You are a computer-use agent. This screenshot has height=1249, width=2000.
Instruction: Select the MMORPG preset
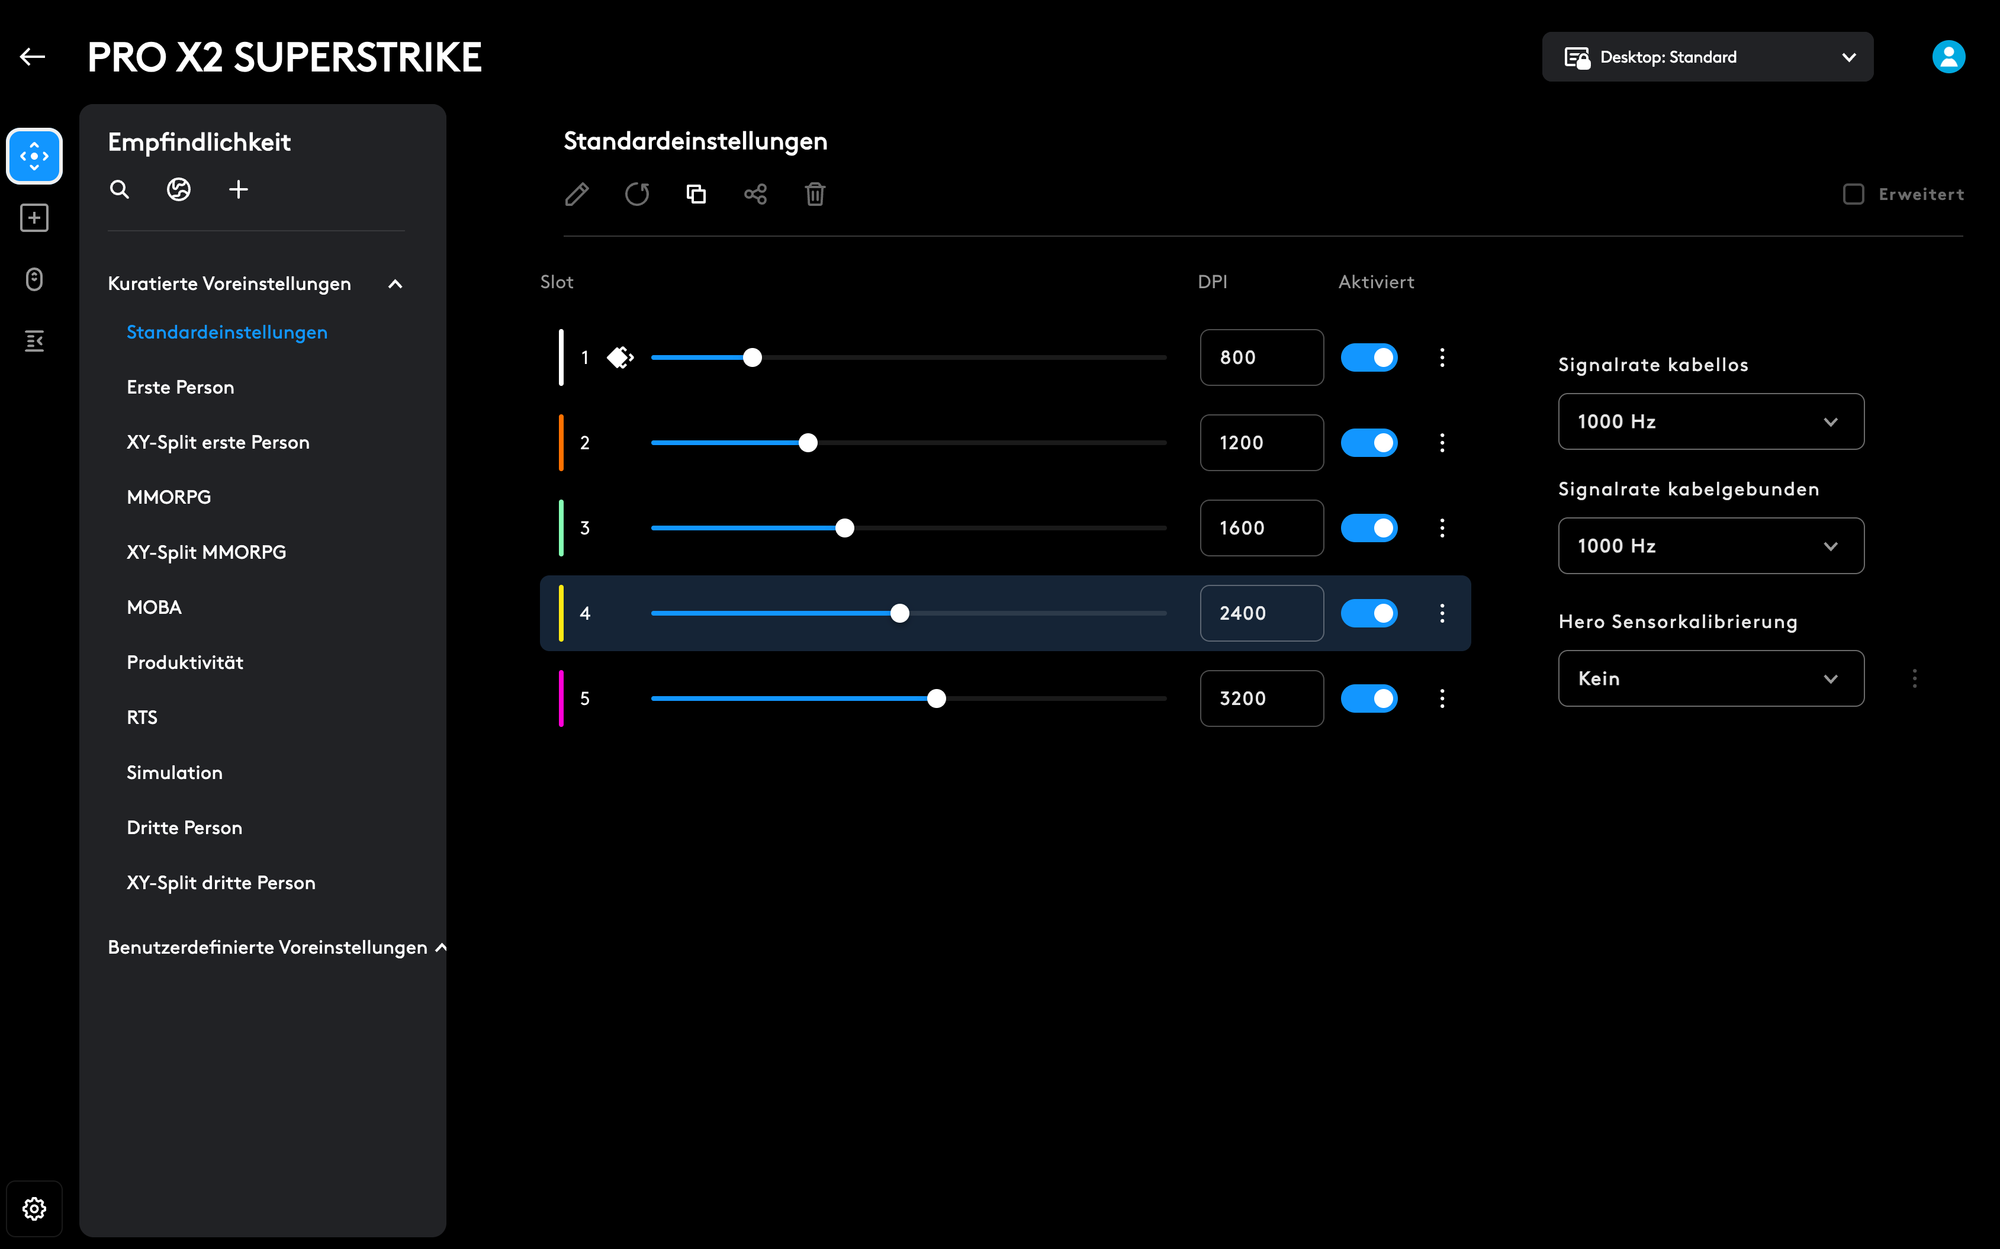169,497
